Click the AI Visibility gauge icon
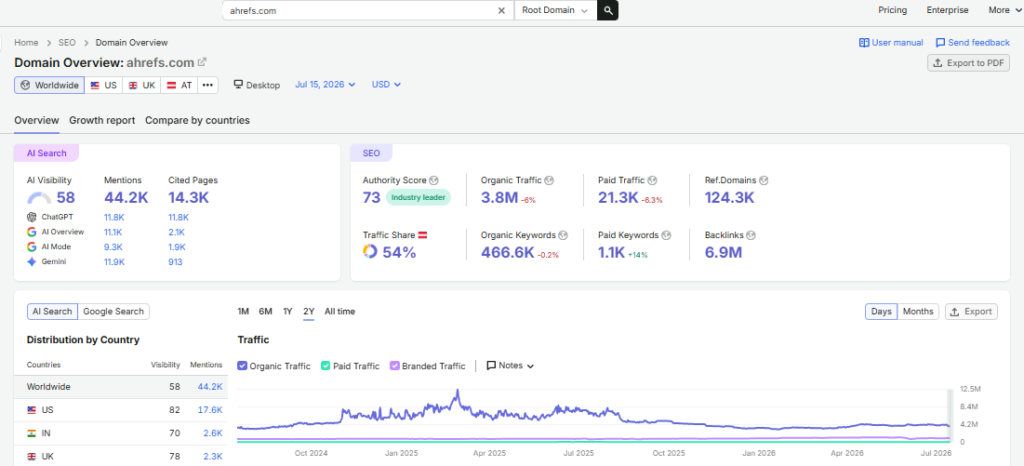This screenshot has width=1024, height=466. pos(39,198)
